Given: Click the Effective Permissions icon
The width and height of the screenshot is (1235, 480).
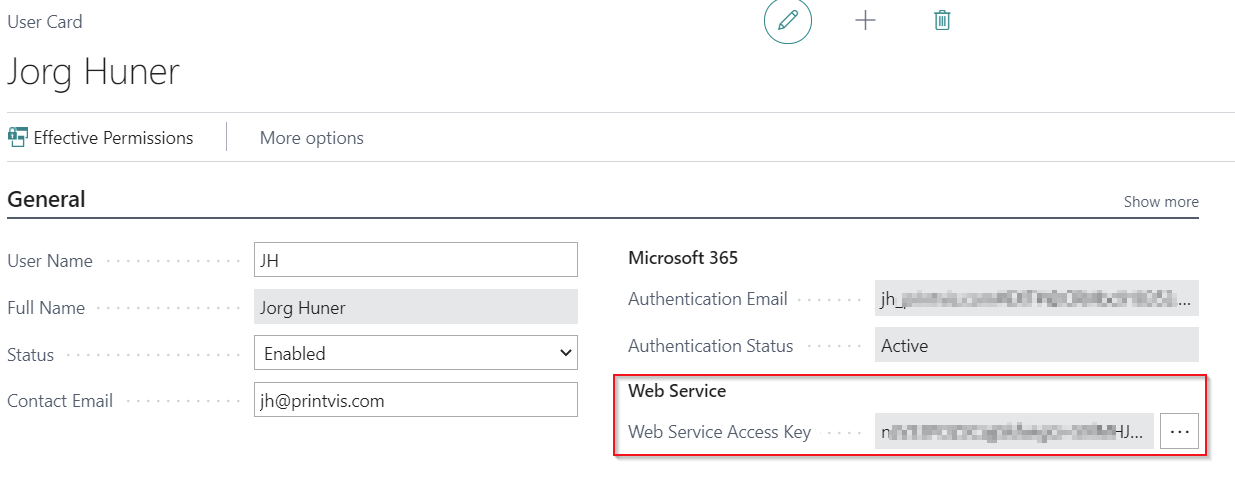Looking at the screenshot, I should click(18, 137).
